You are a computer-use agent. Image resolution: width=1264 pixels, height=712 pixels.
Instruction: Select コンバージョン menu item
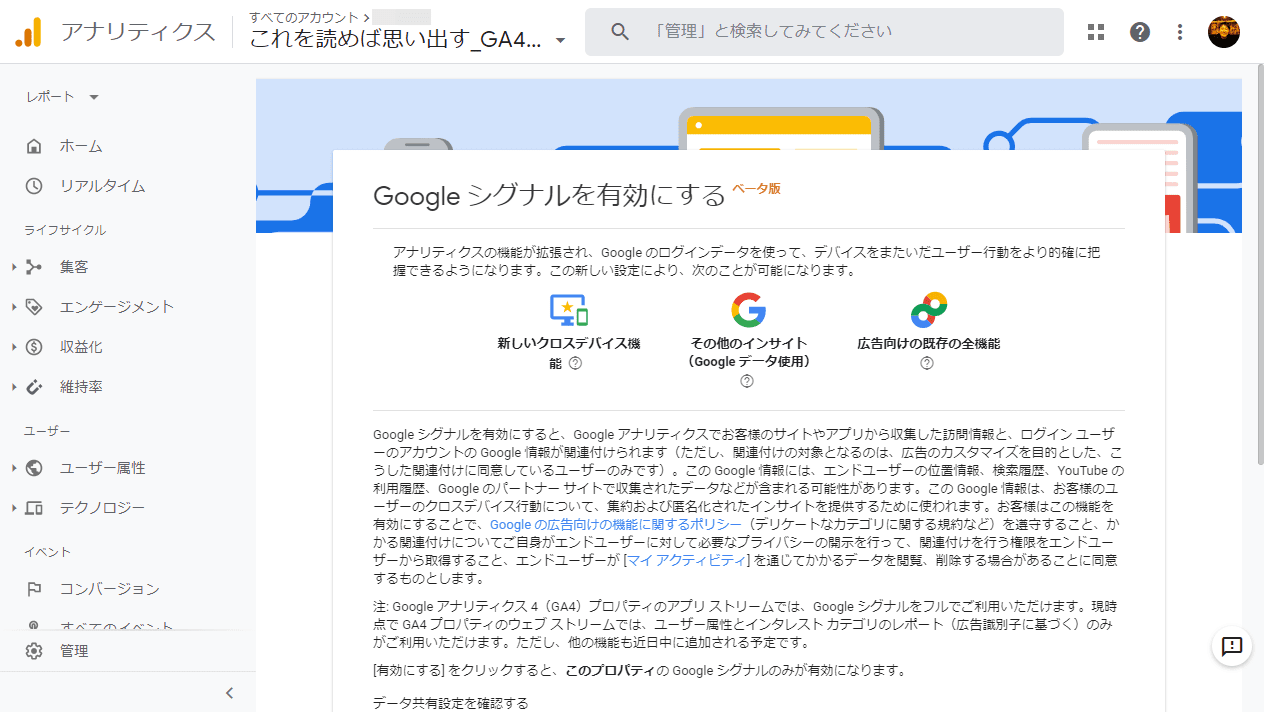109,589
